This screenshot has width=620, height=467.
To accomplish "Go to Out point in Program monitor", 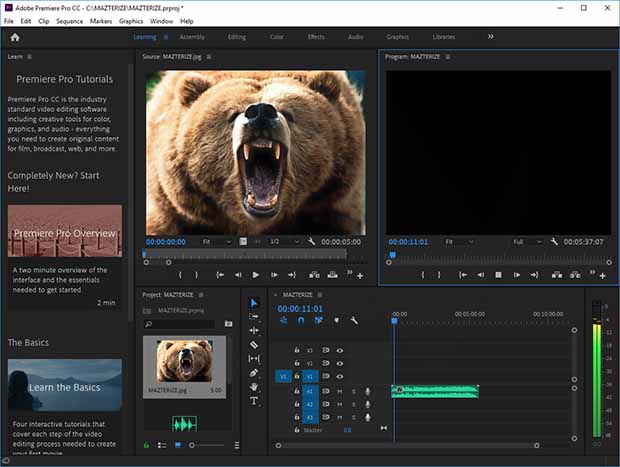I will (x=534, y=275).
